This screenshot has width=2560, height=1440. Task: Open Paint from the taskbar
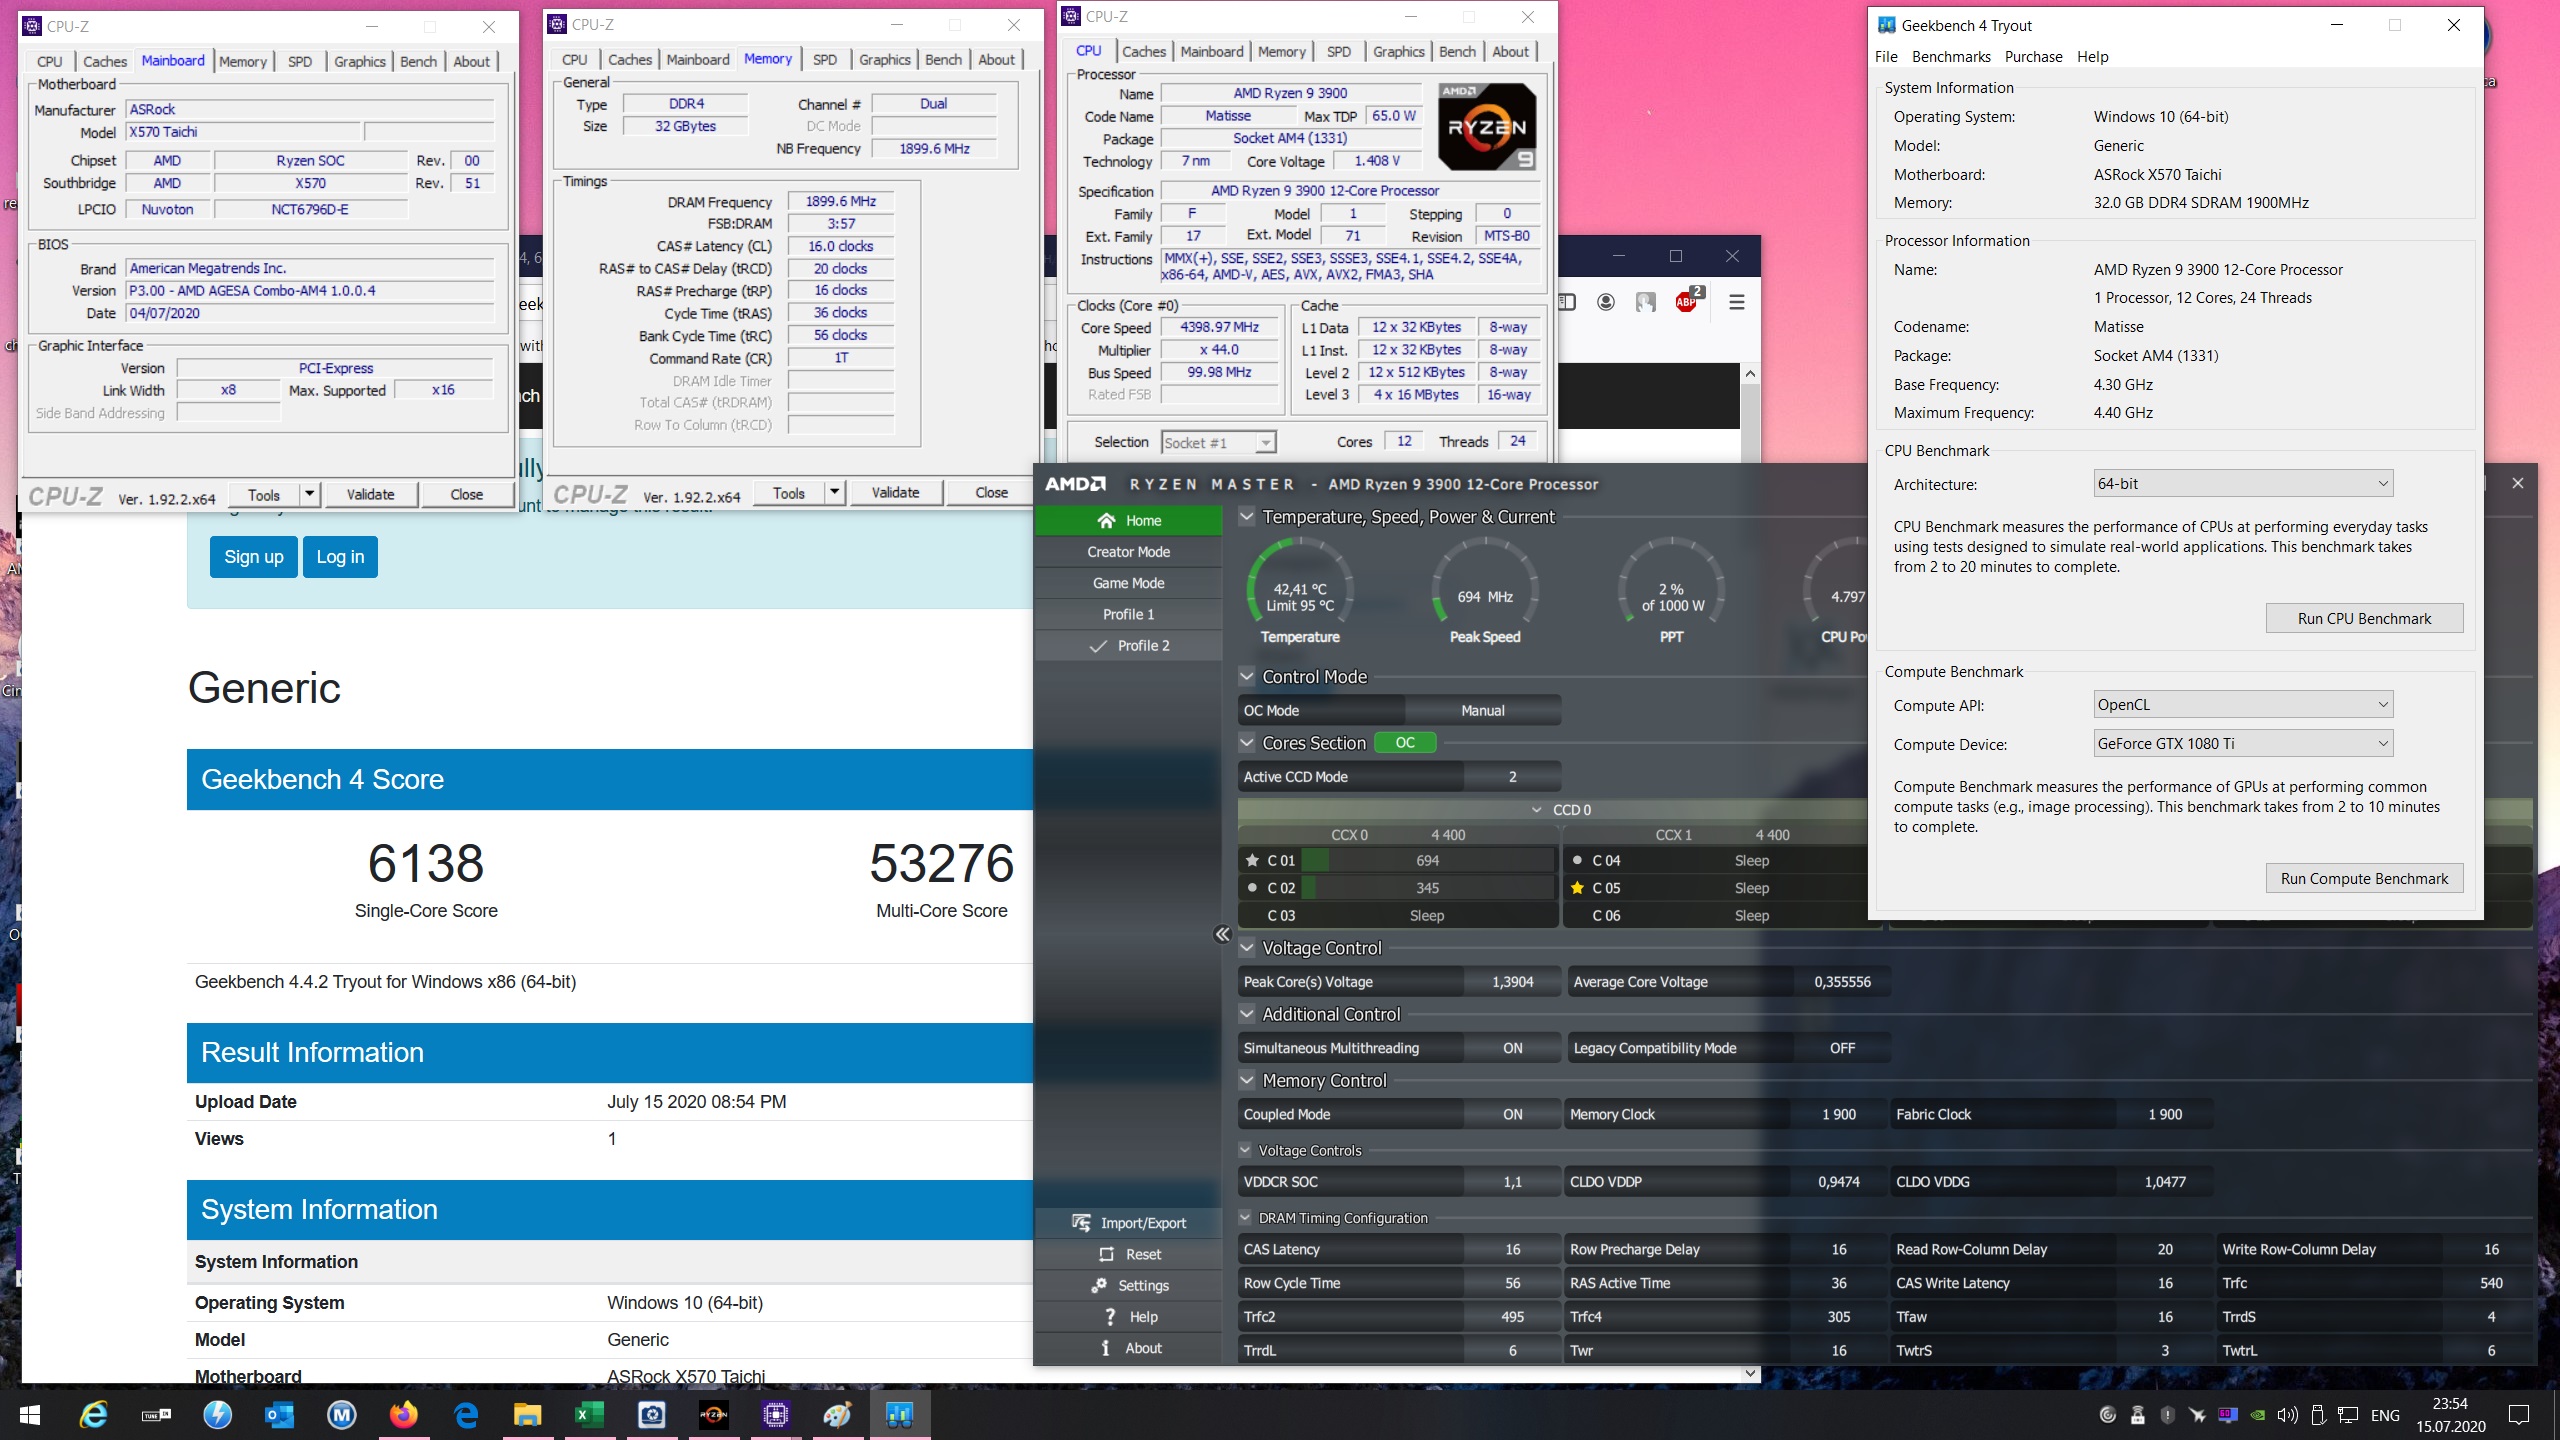(838, 1415)
